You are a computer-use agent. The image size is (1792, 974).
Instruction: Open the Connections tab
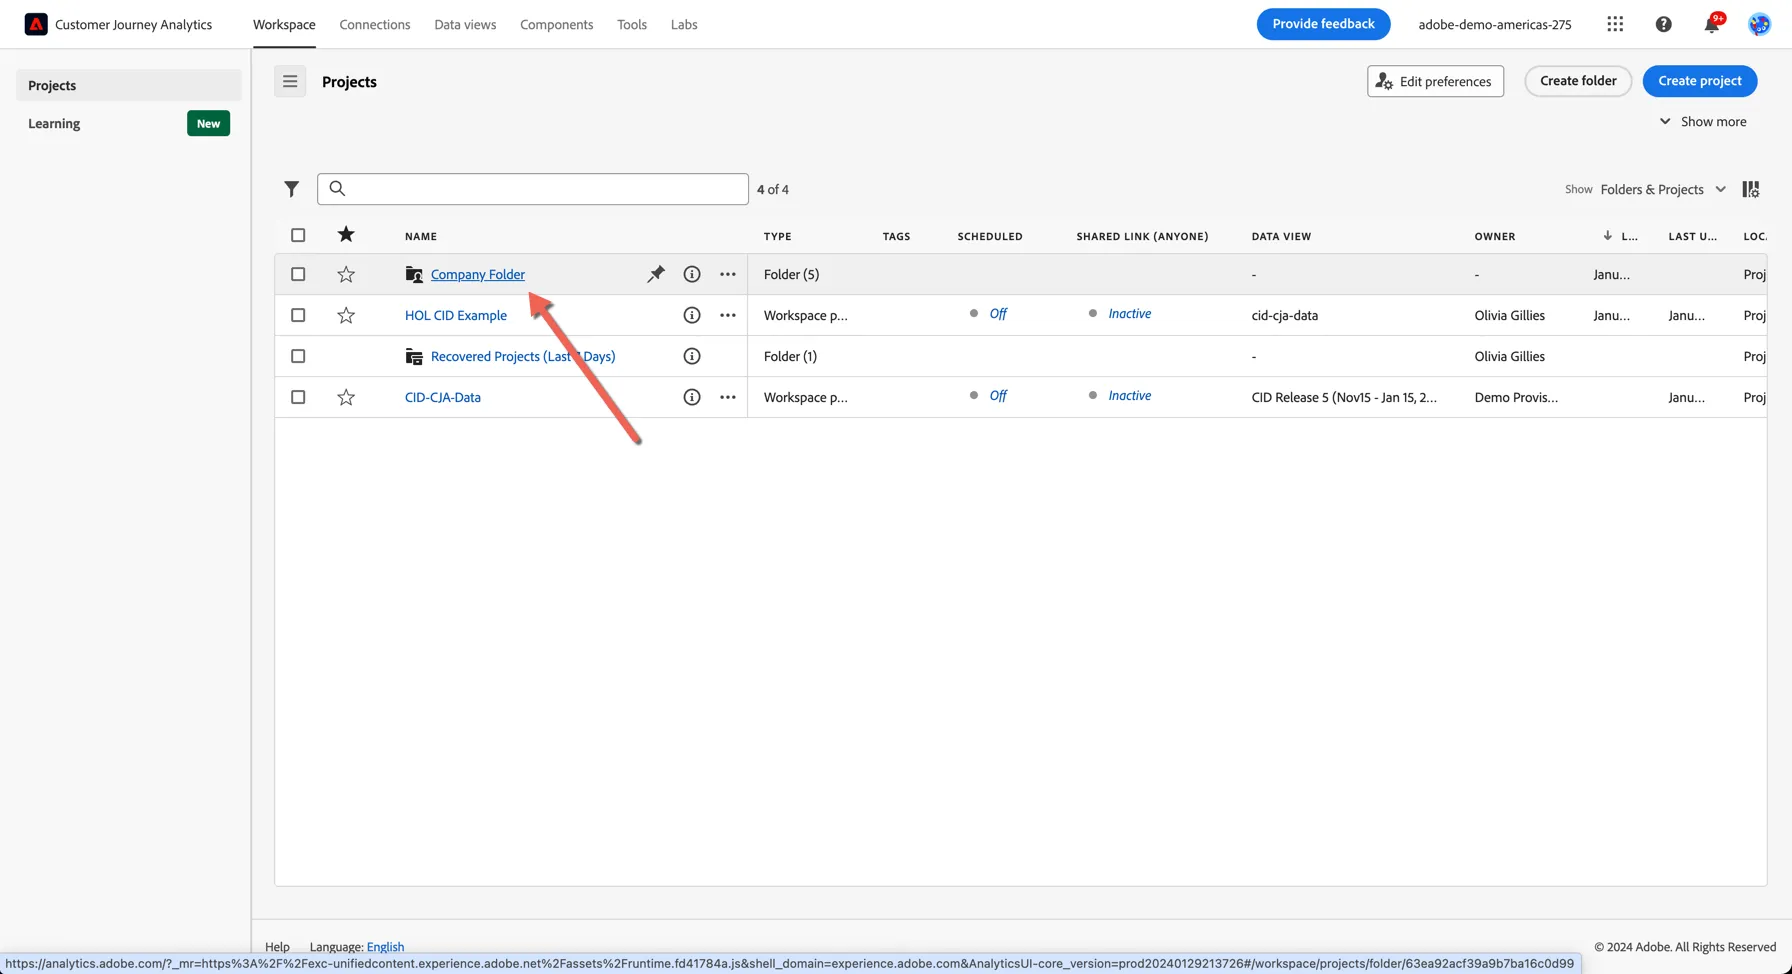[x=375, y=24]
